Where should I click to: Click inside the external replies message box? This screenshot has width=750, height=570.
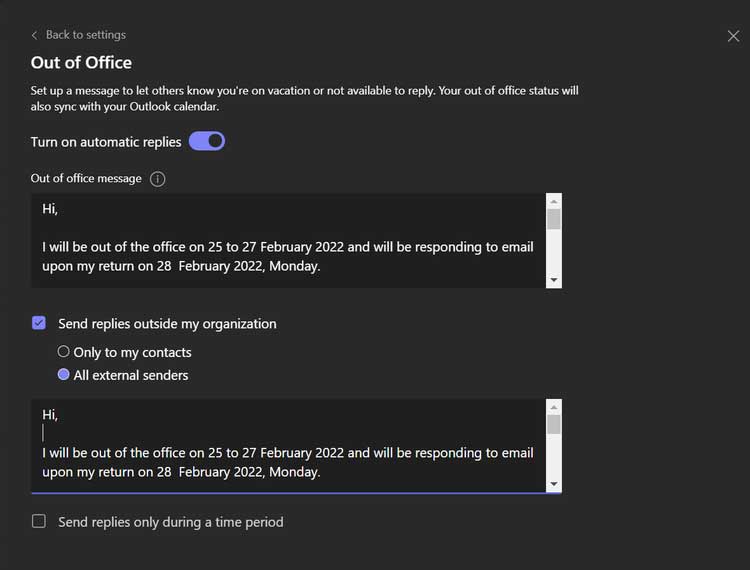[290, 445]
